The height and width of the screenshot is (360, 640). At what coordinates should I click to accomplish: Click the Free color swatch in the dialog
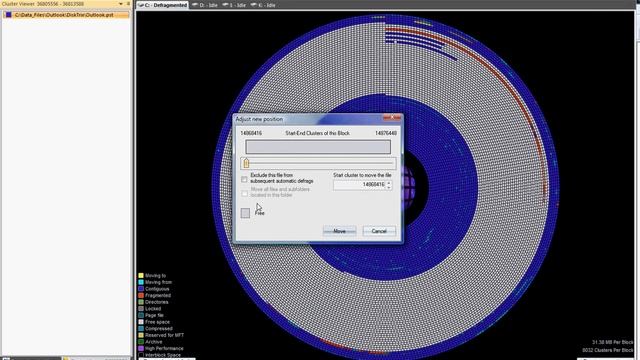[245, 213]
